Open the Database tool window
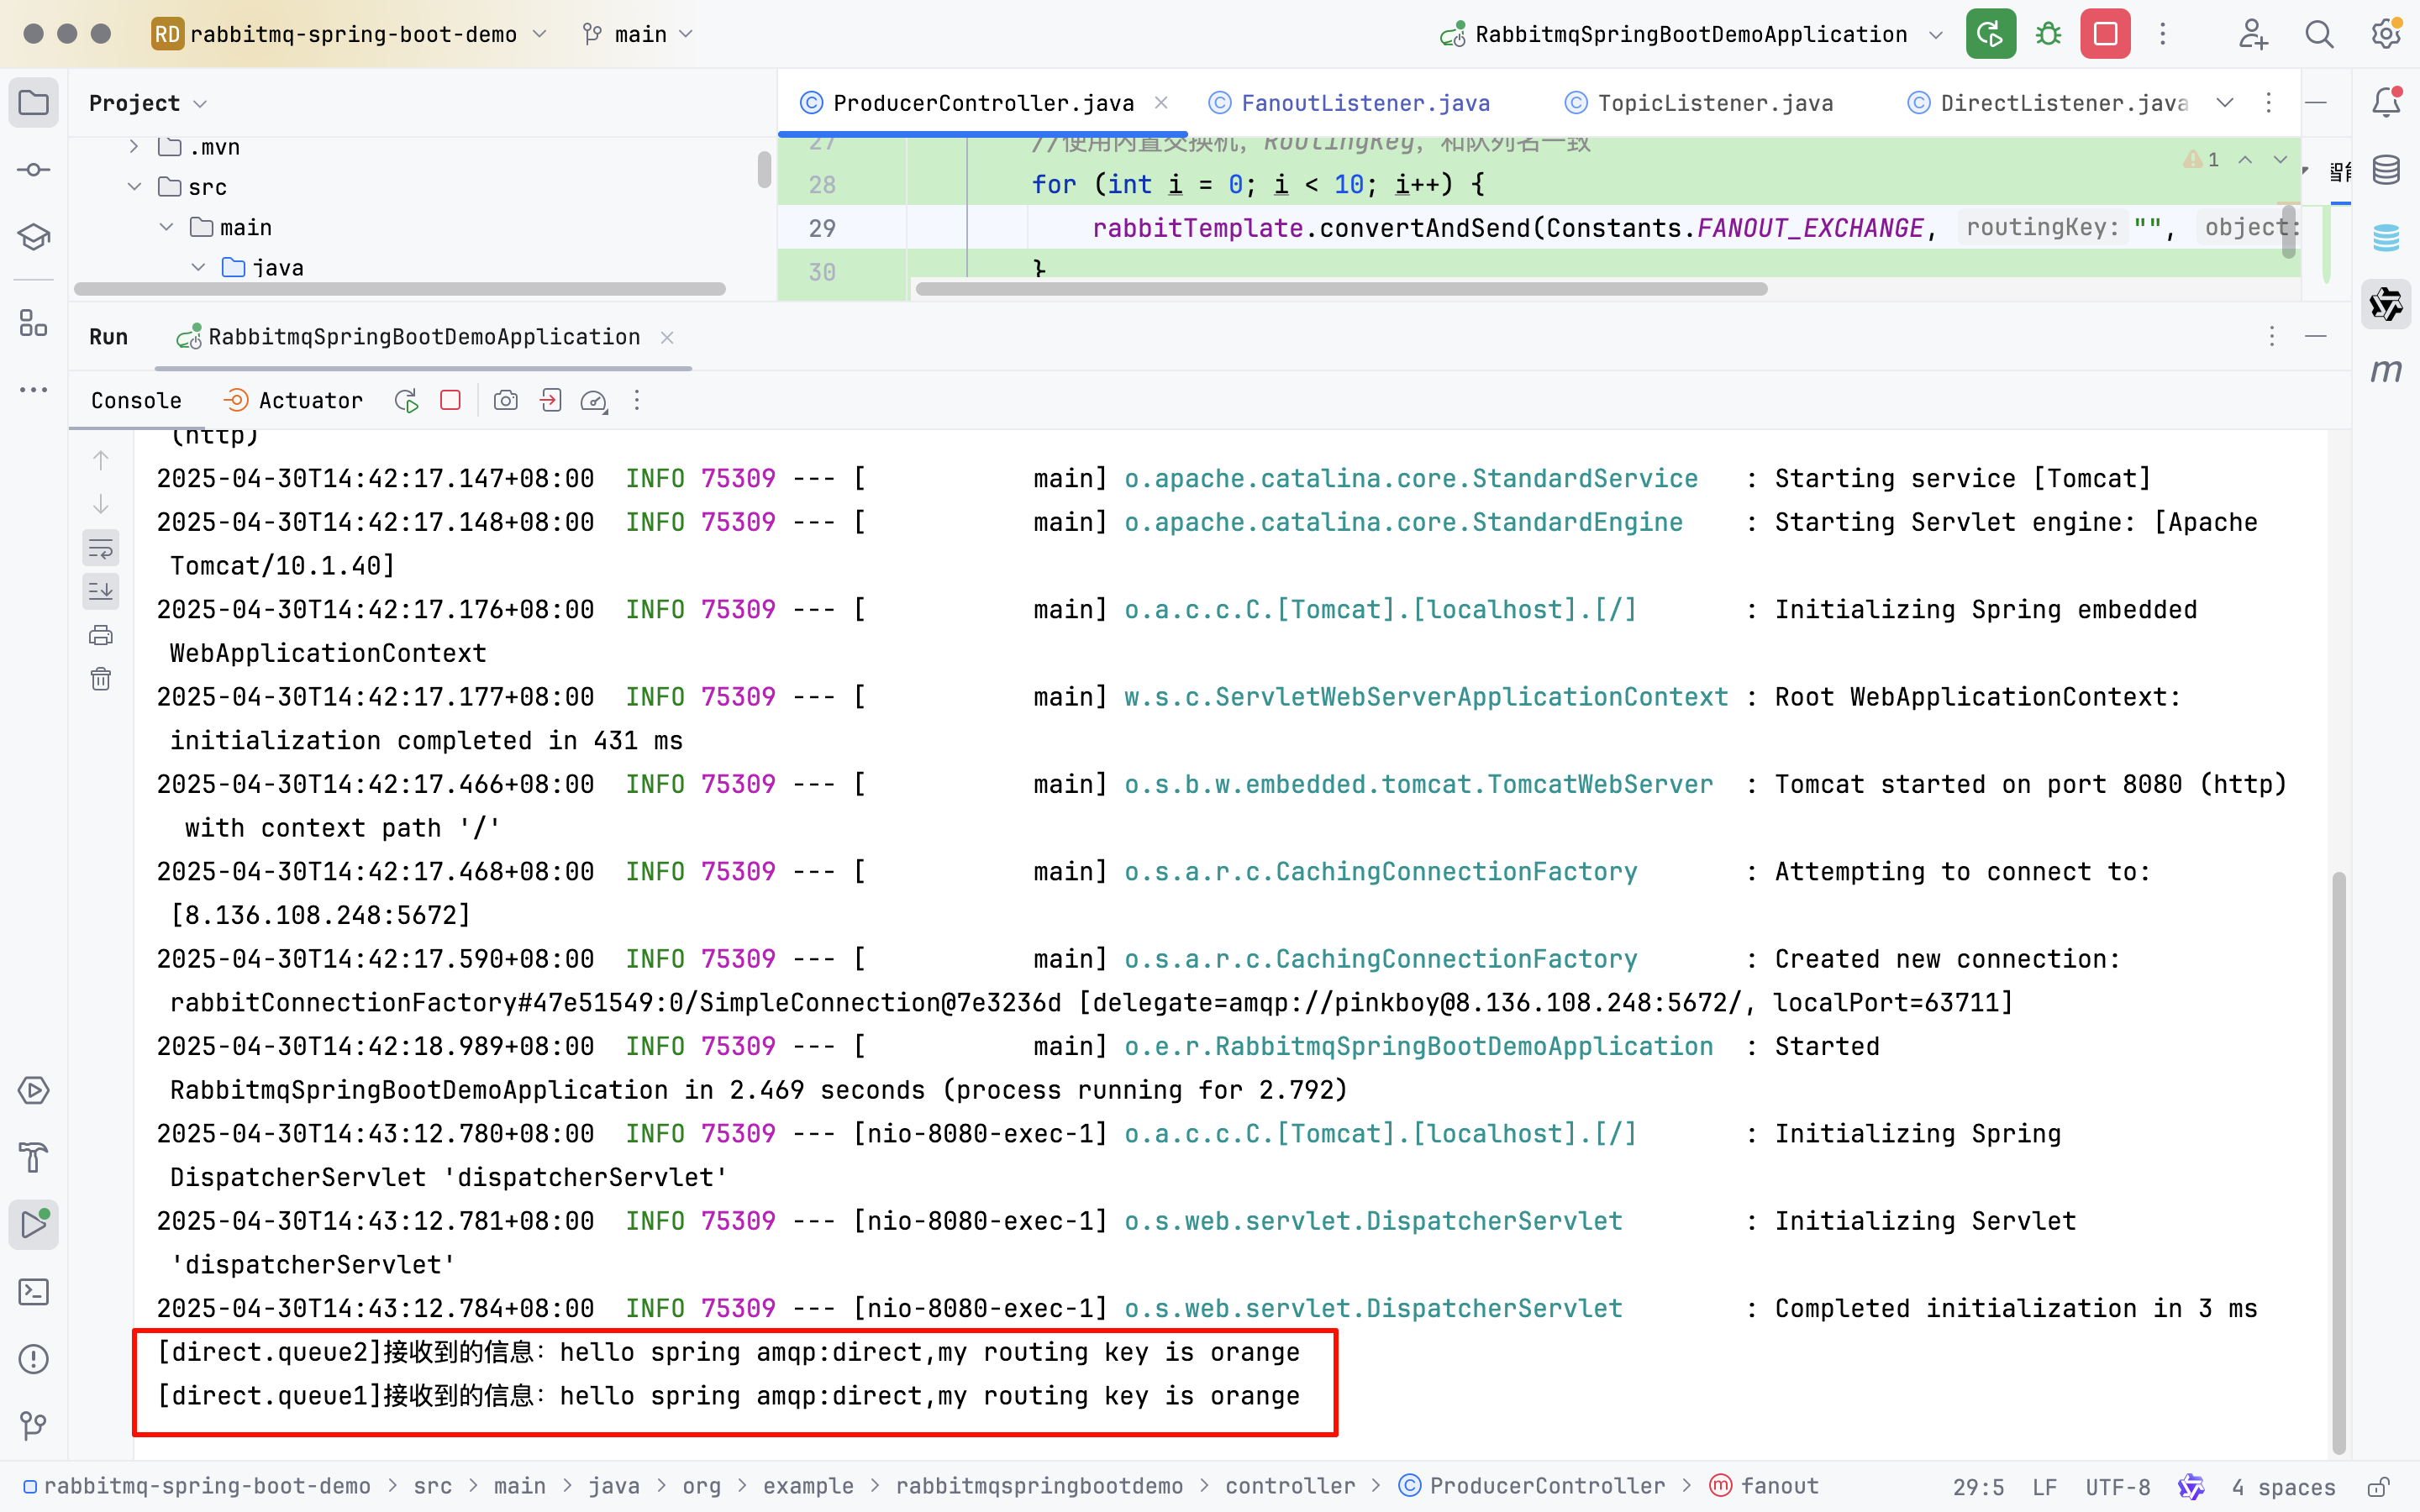Image resolution: width=2420 pixels, height=1512 pixels. (x=2386, y=170)
